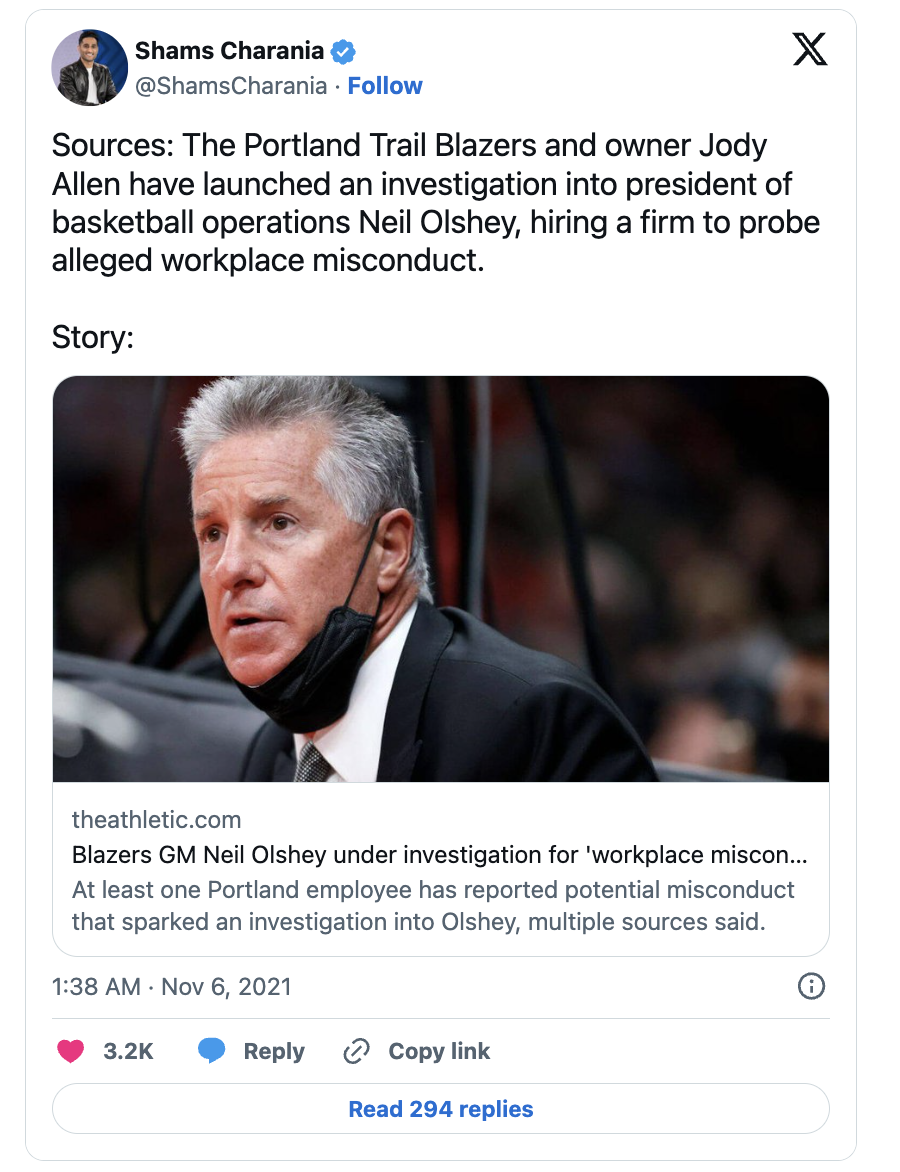Open the Blazers GM Neil Olshey headline
The height and width of the screenshot is (1172, 900).
(x=440, y=854)
